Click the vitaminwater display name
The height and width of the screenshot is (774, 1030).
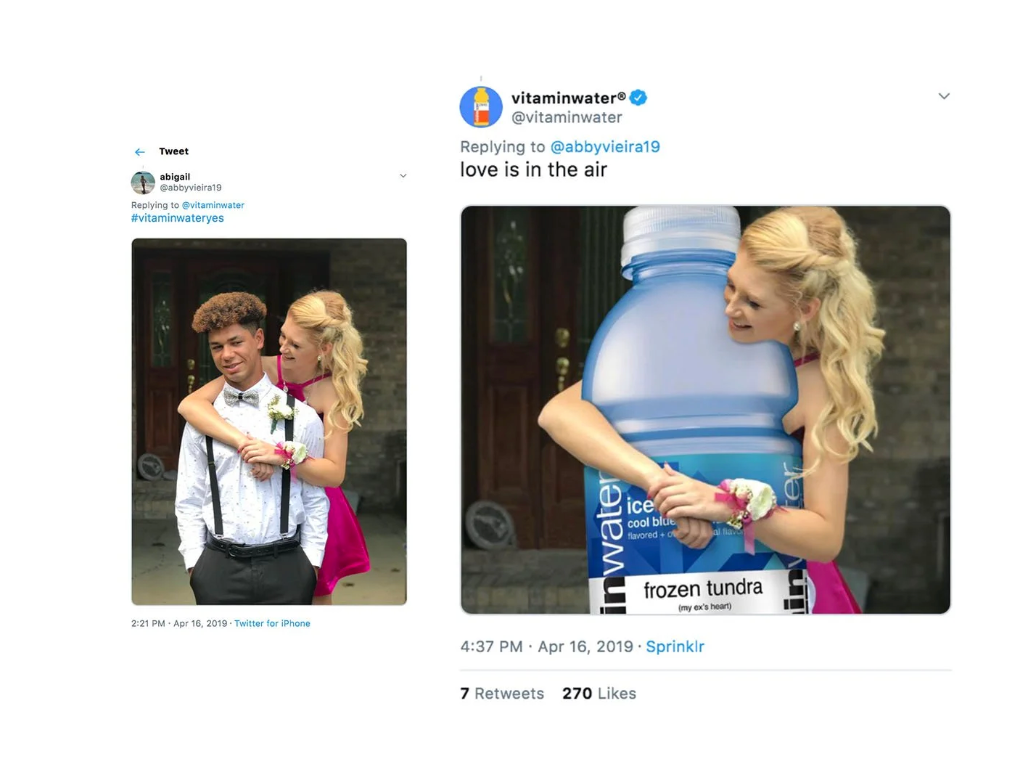point(568,98)
